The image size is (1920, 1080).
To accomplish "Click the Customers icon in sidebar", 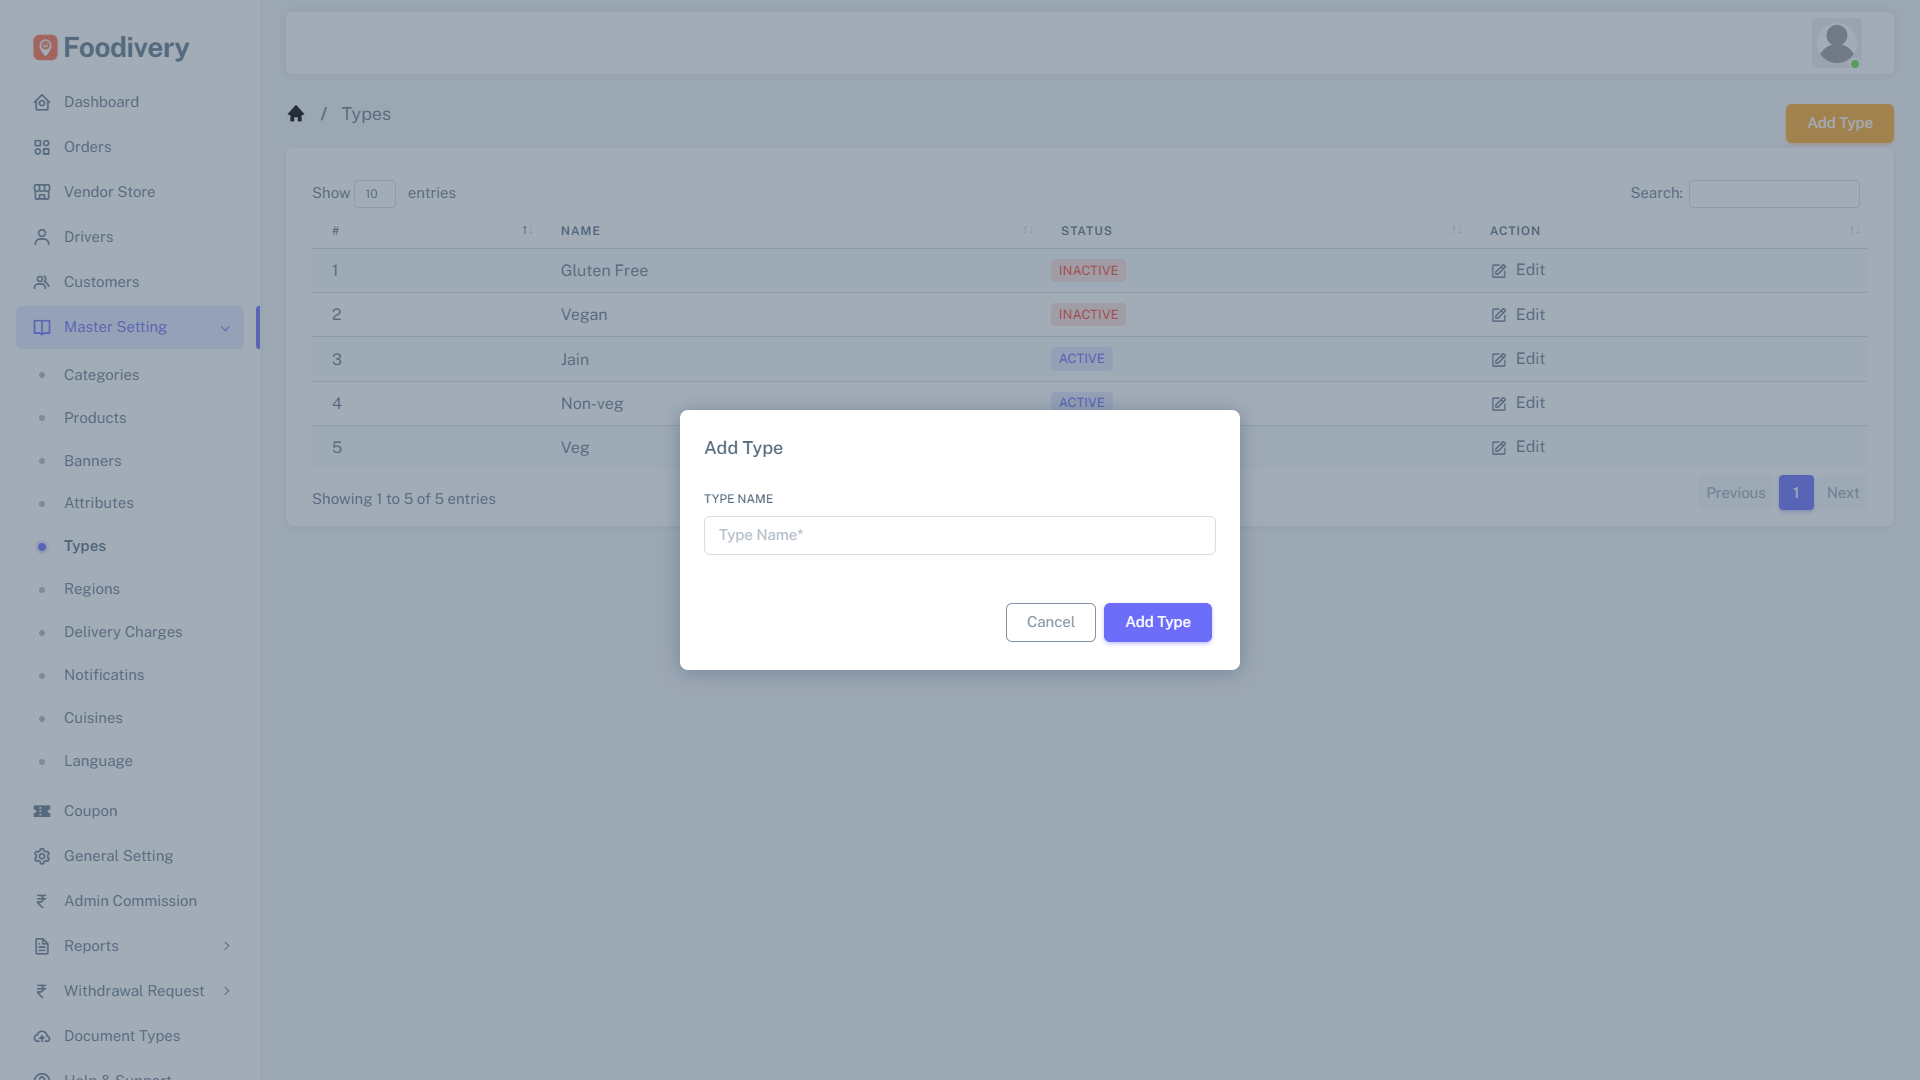I will 41,282.
